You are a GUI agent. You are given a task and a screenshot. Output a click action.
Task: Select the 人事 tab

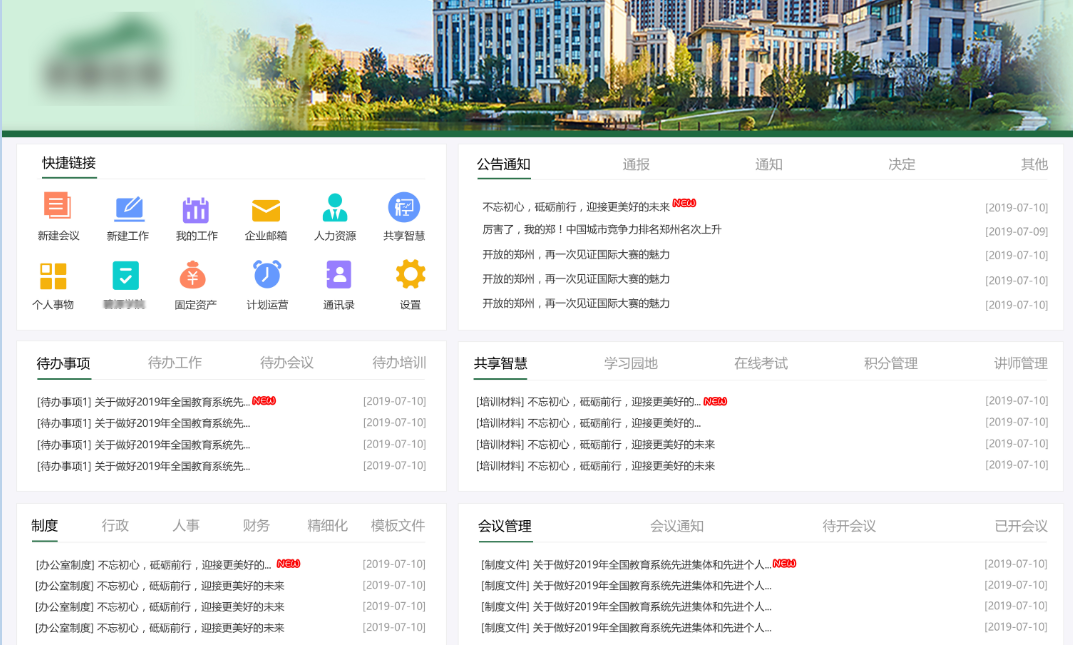[185, 525]
